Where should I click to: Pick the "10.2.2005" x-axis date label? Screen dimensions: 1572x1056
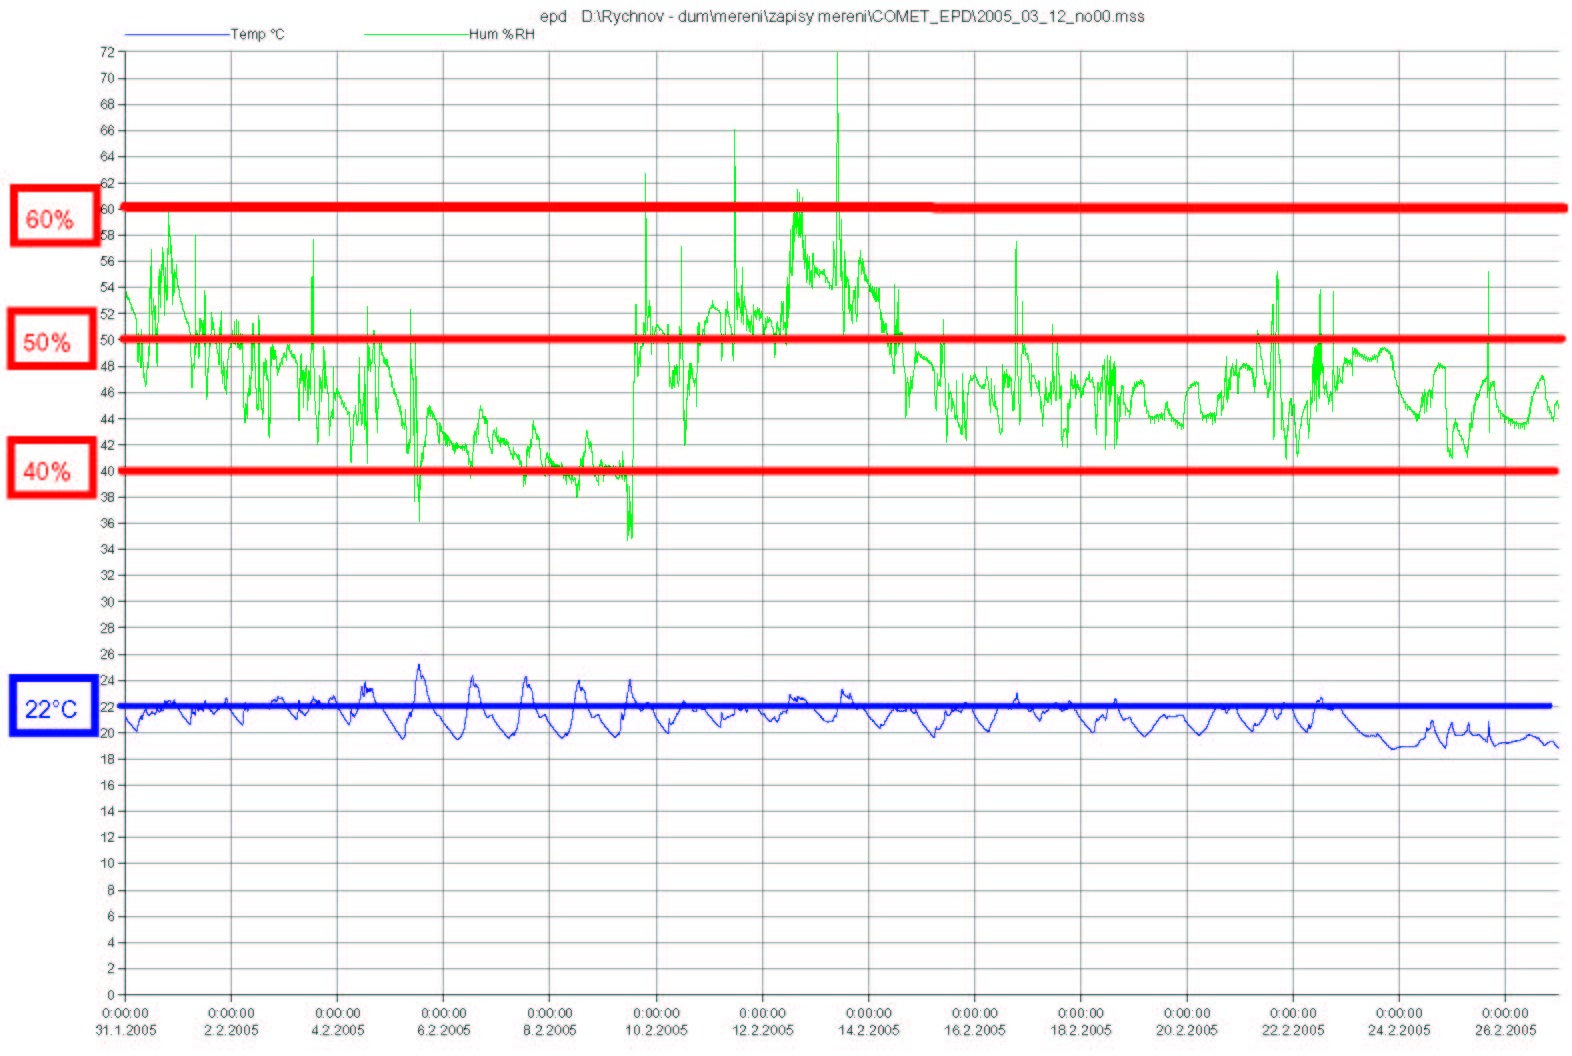click(x=657, y=1030)
